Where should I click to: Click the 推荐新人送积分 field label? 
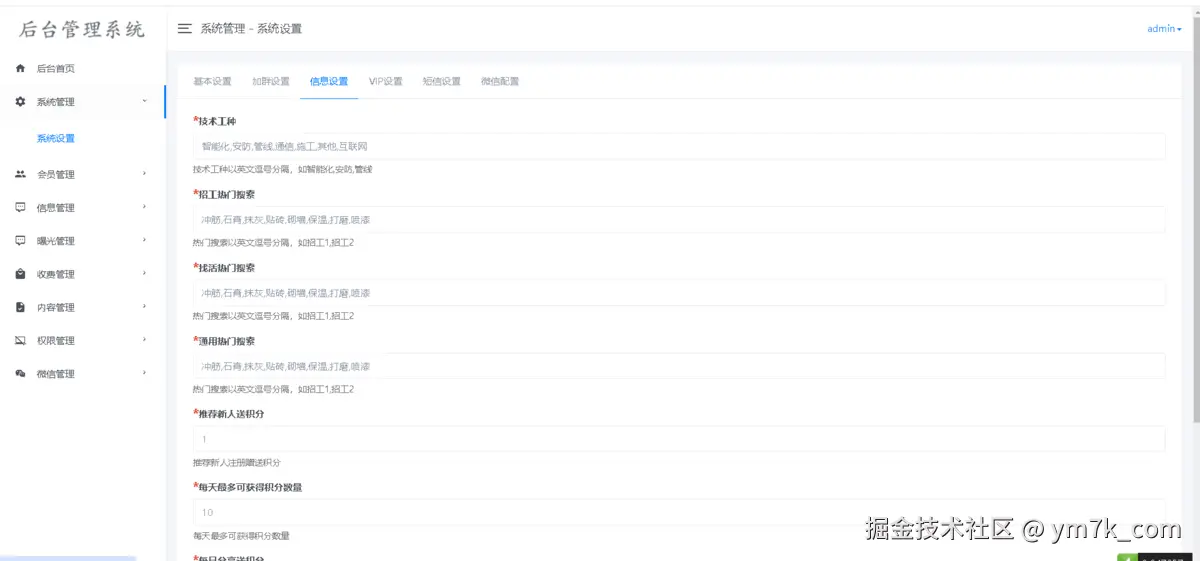(231, 414)
